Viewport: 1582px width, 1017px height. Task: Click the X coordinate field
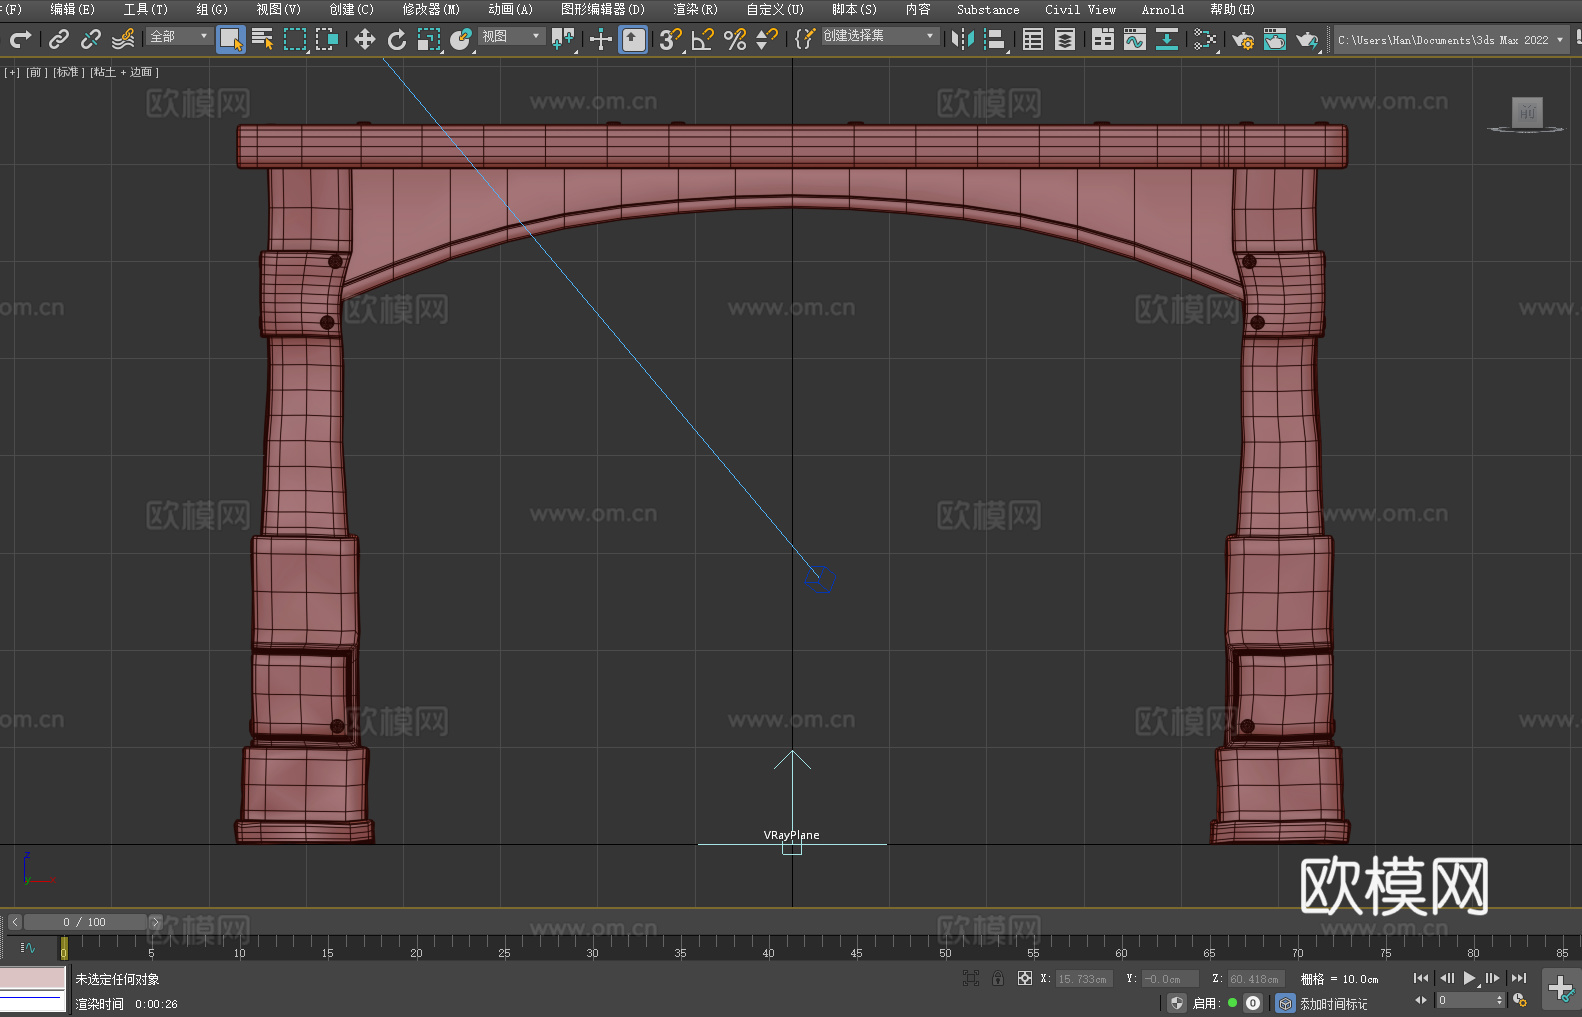[x=1084, y=979]
